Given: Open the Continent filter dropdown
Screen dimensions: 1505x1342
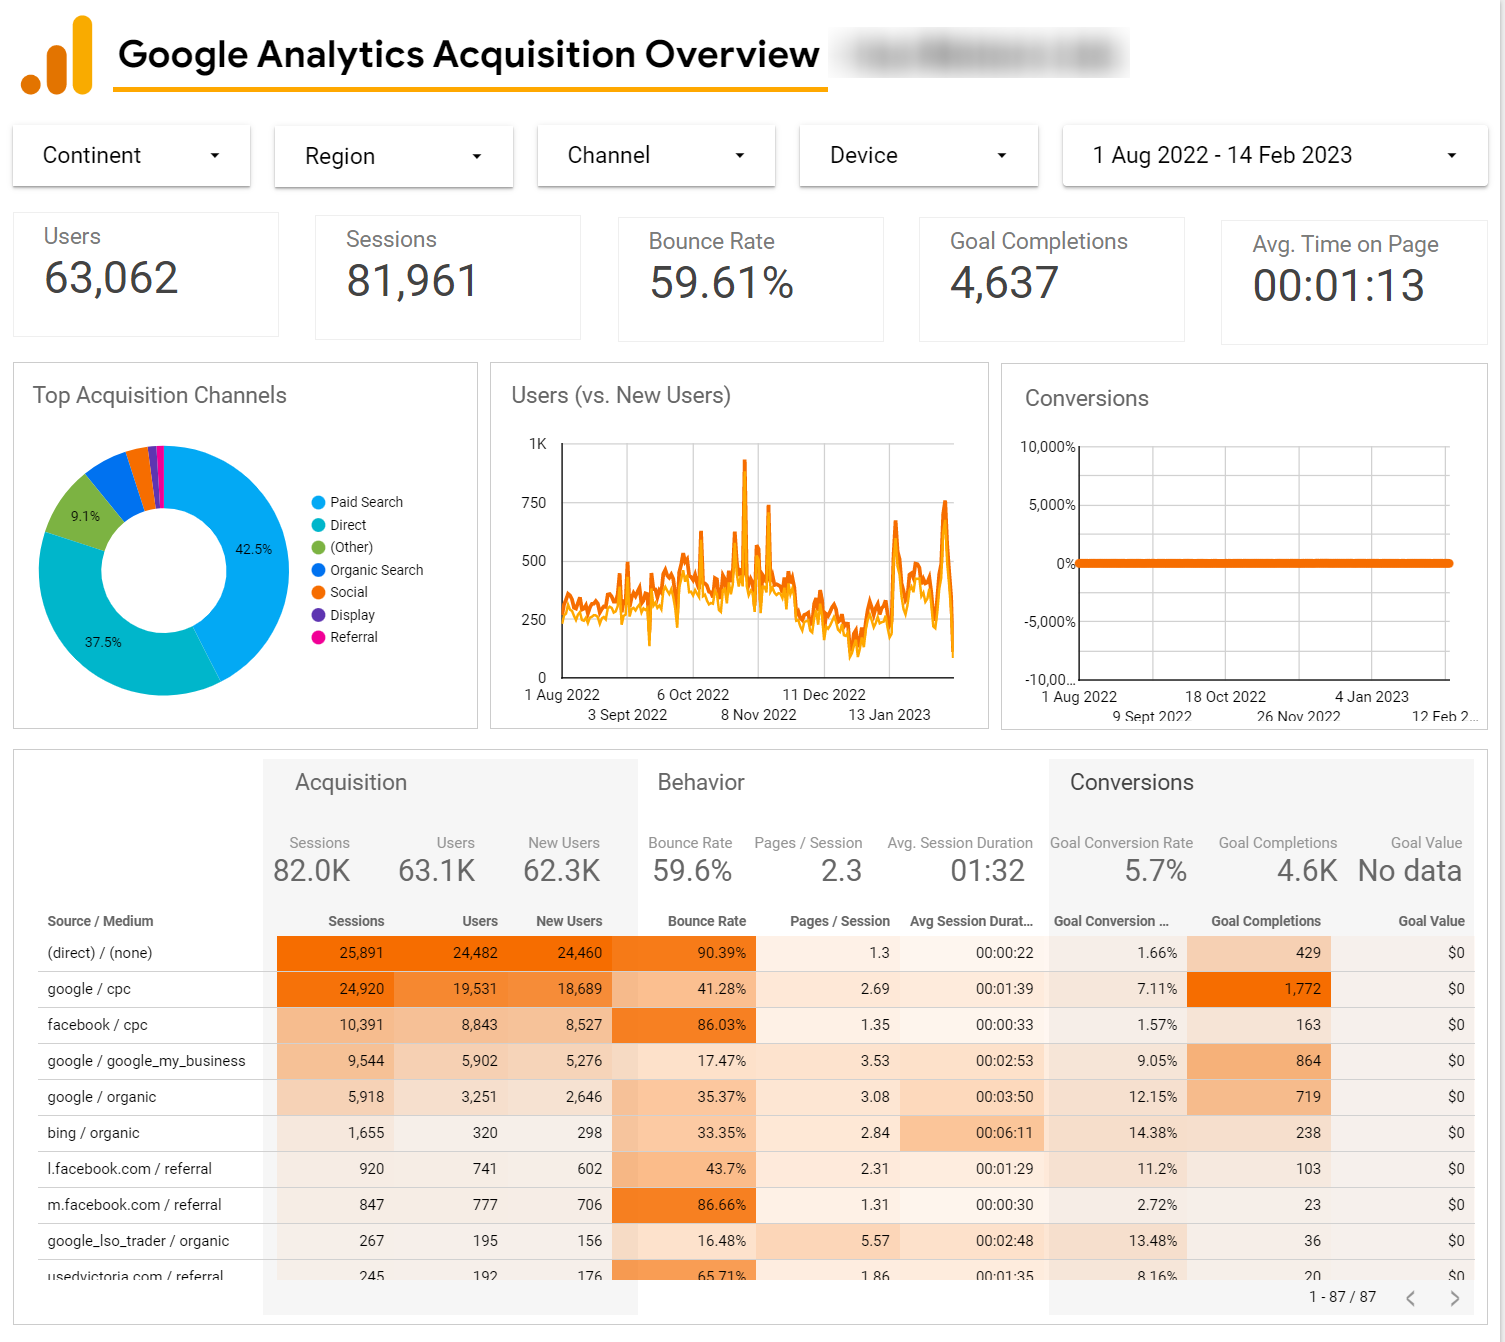Looking at the screenshot, I should (x=131, y=155).
